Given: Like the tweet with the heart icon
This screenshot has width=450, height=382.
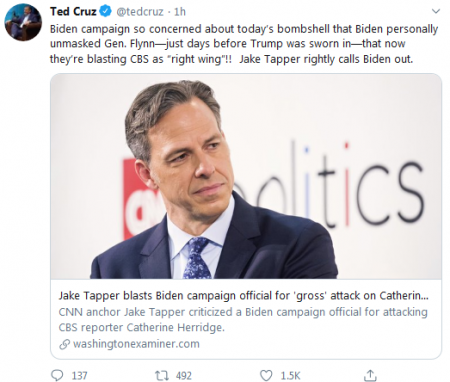Looking at the screenshot, I should click(266, 375).
